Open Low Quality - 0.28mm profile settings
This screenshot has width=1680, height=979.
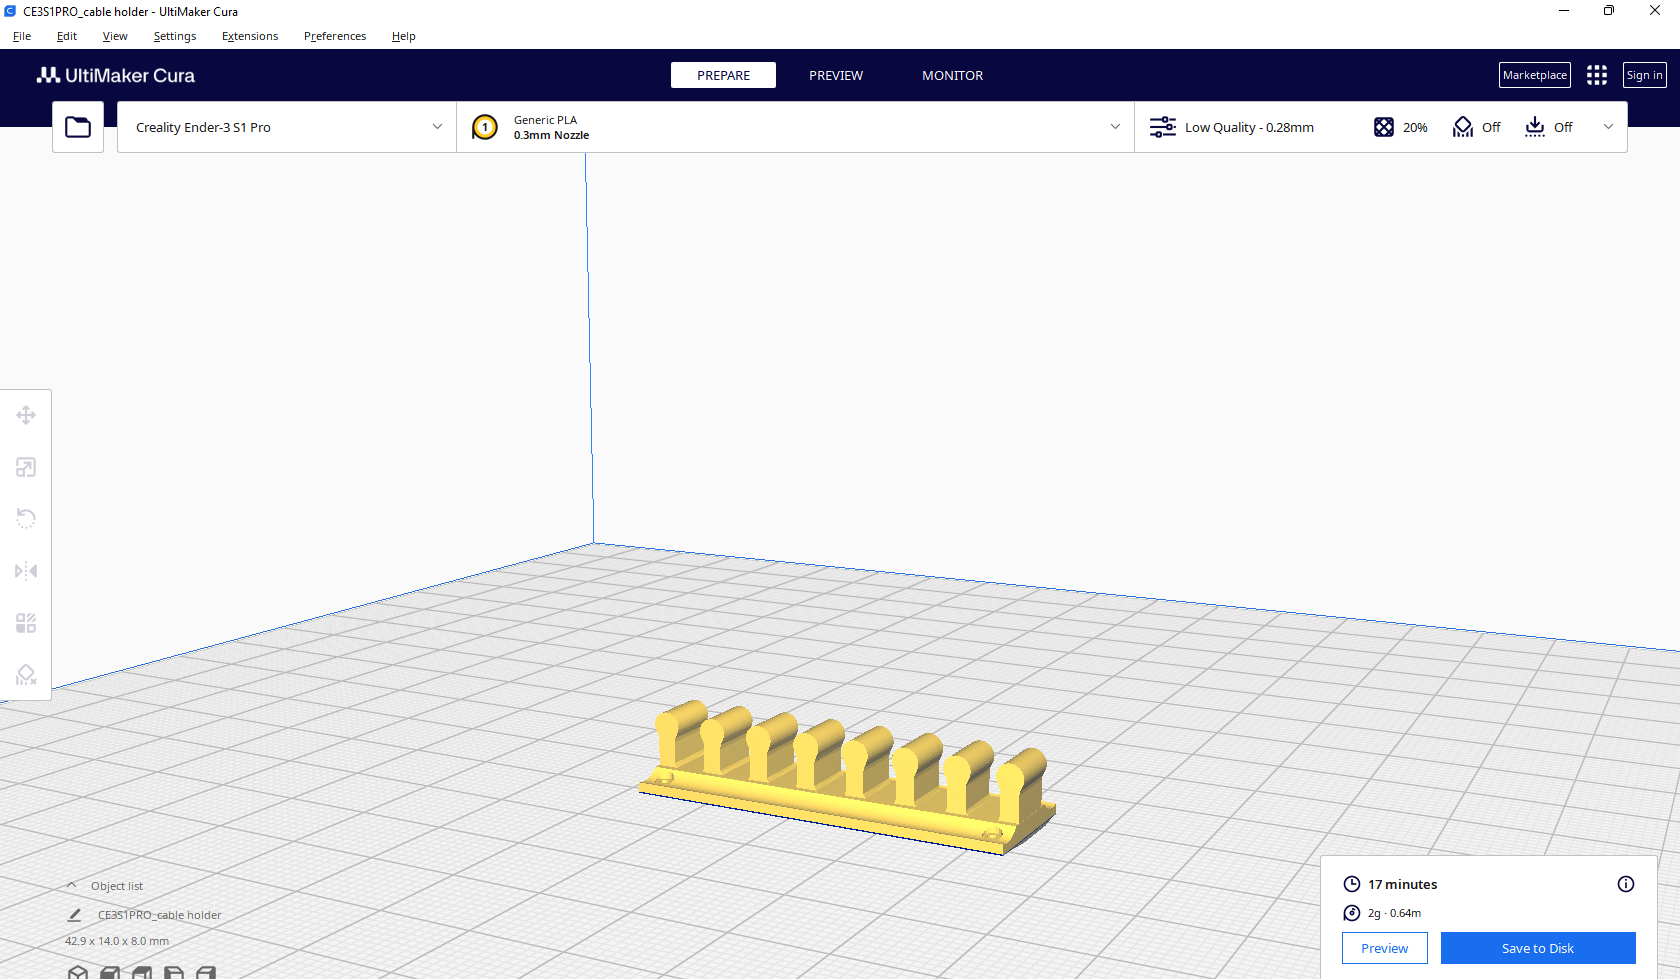coord(1232,127)
